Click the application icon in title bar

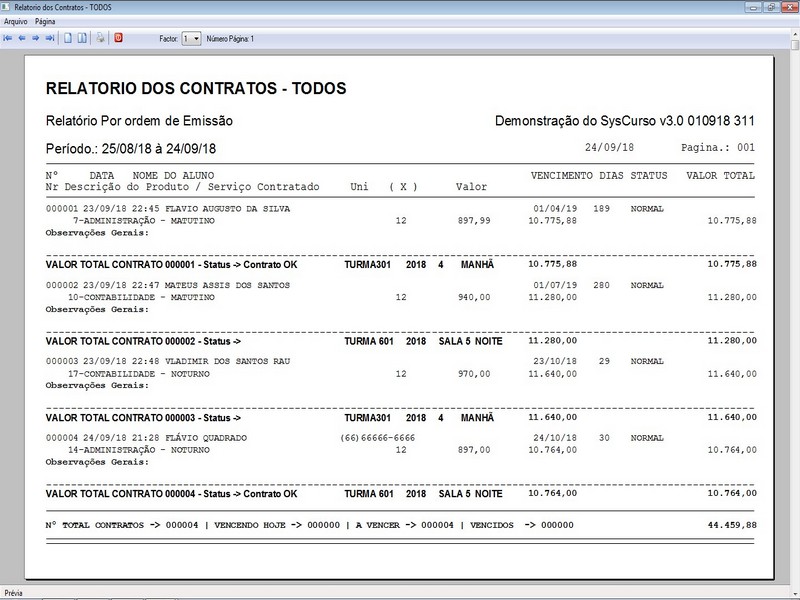tap(6, 7)
